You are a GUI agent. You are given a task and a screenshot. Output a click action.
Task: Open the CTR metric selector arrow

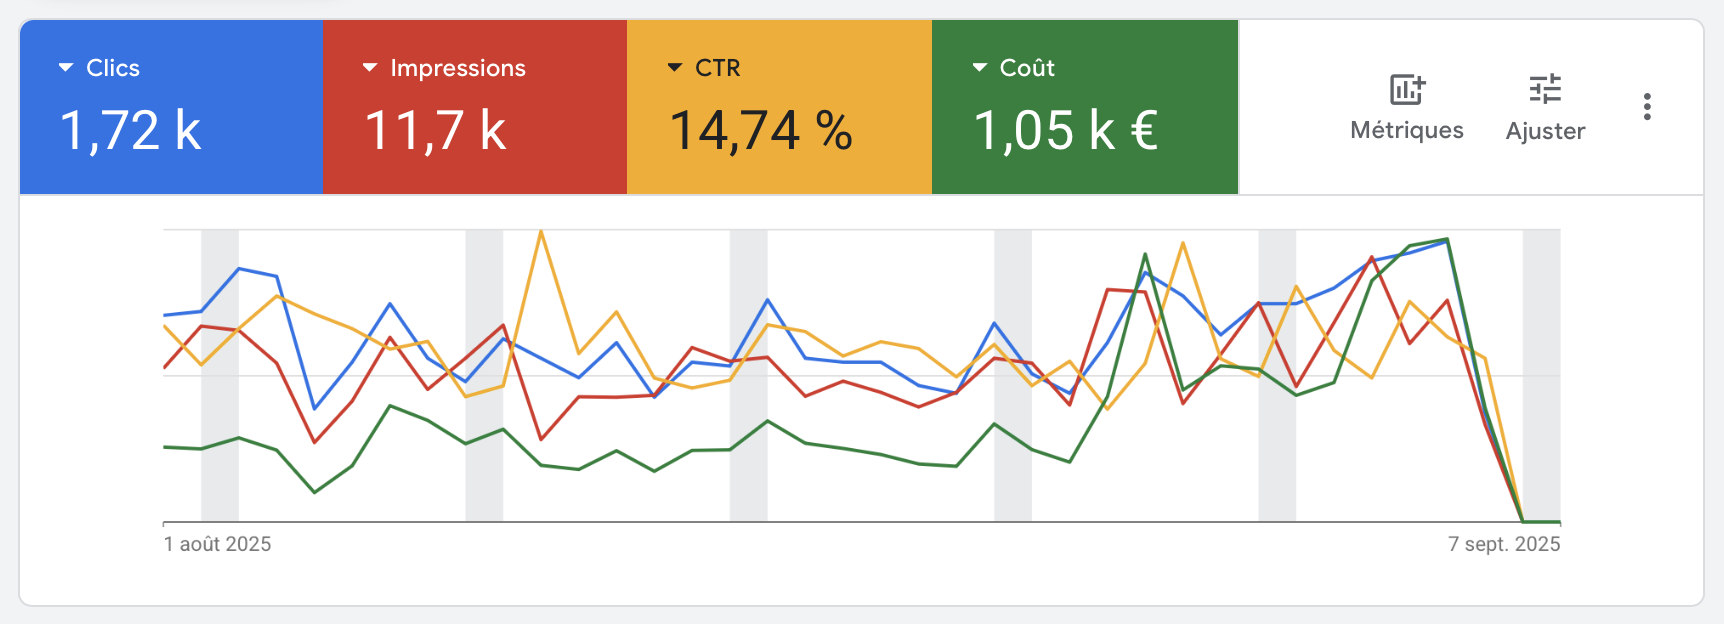(673, 68)
